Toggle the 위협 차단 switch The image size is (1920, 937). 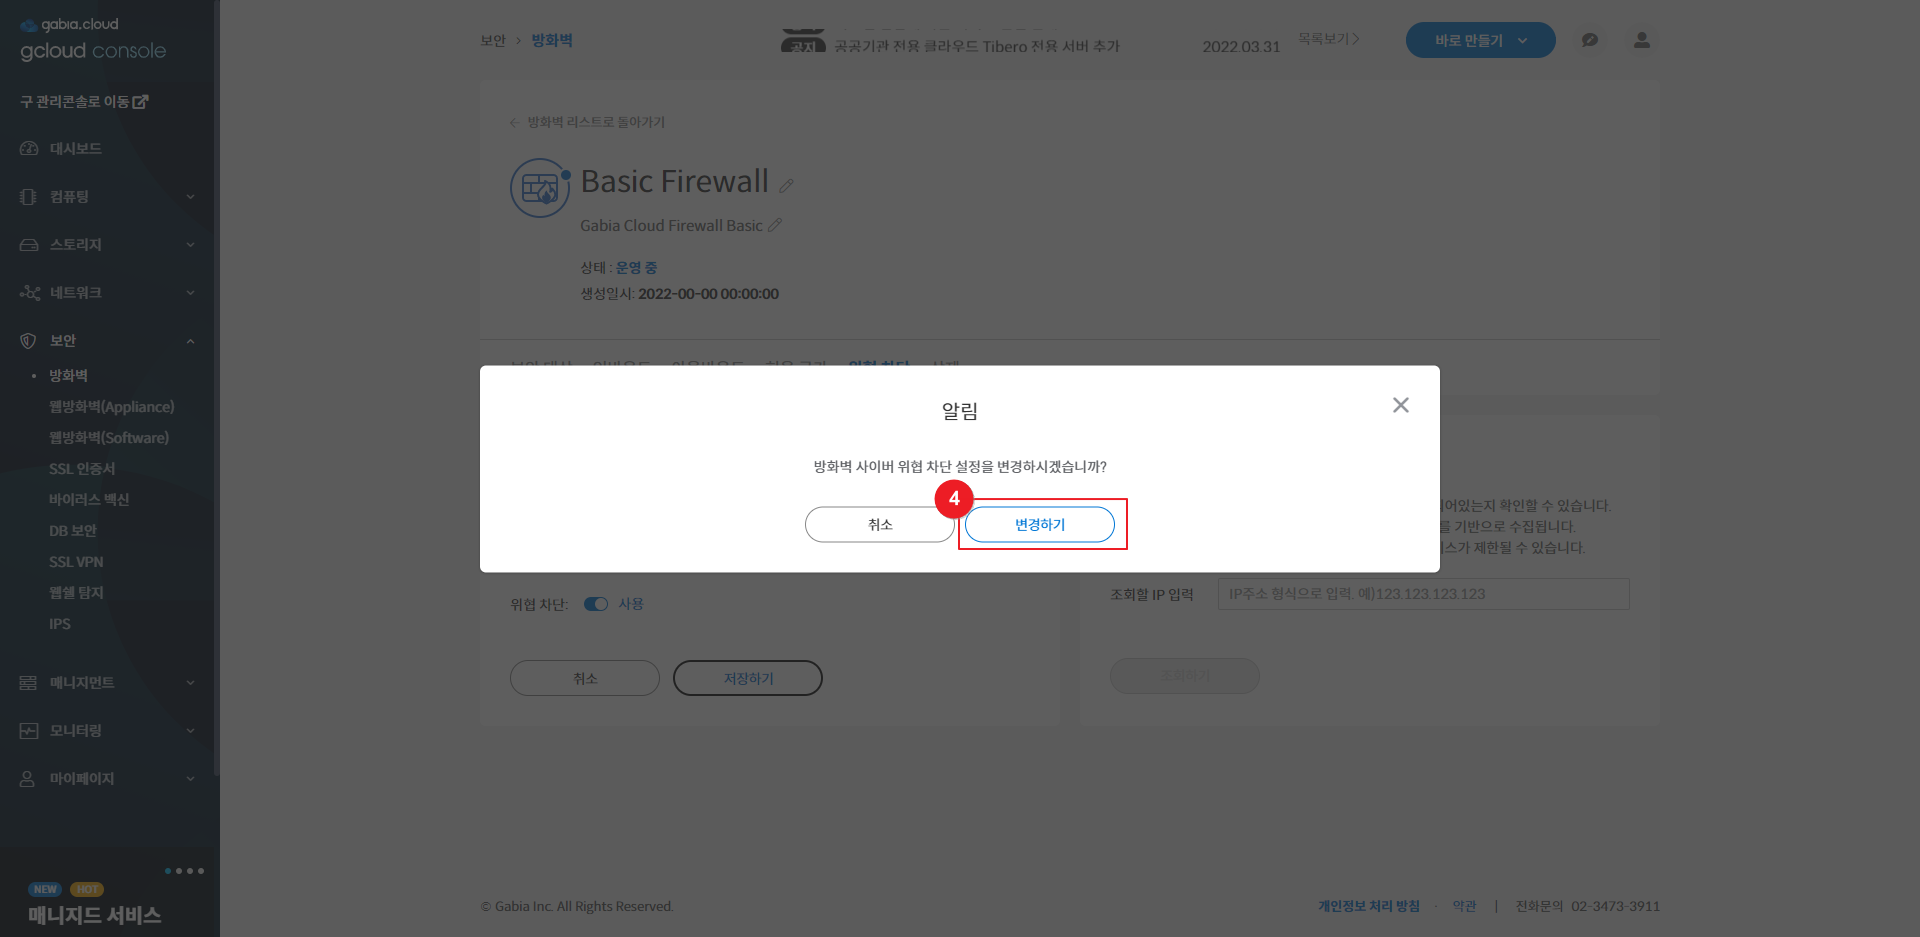point(596,604)
